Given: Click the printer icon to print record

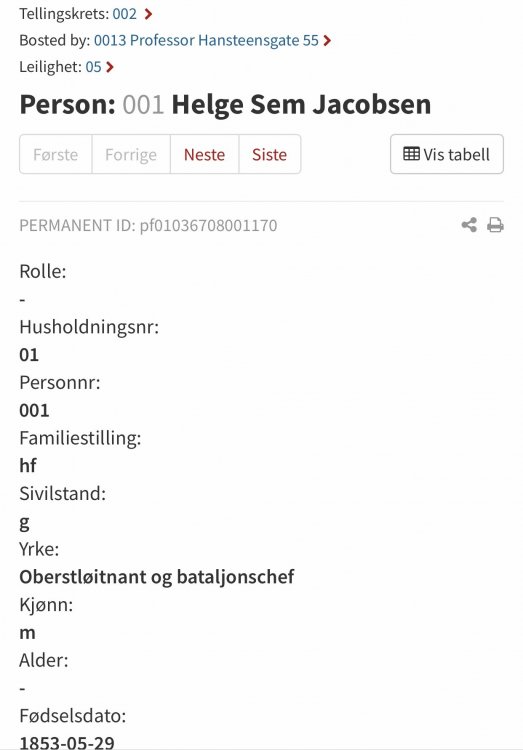Looking at the screenshot, I should pos(495,225).
